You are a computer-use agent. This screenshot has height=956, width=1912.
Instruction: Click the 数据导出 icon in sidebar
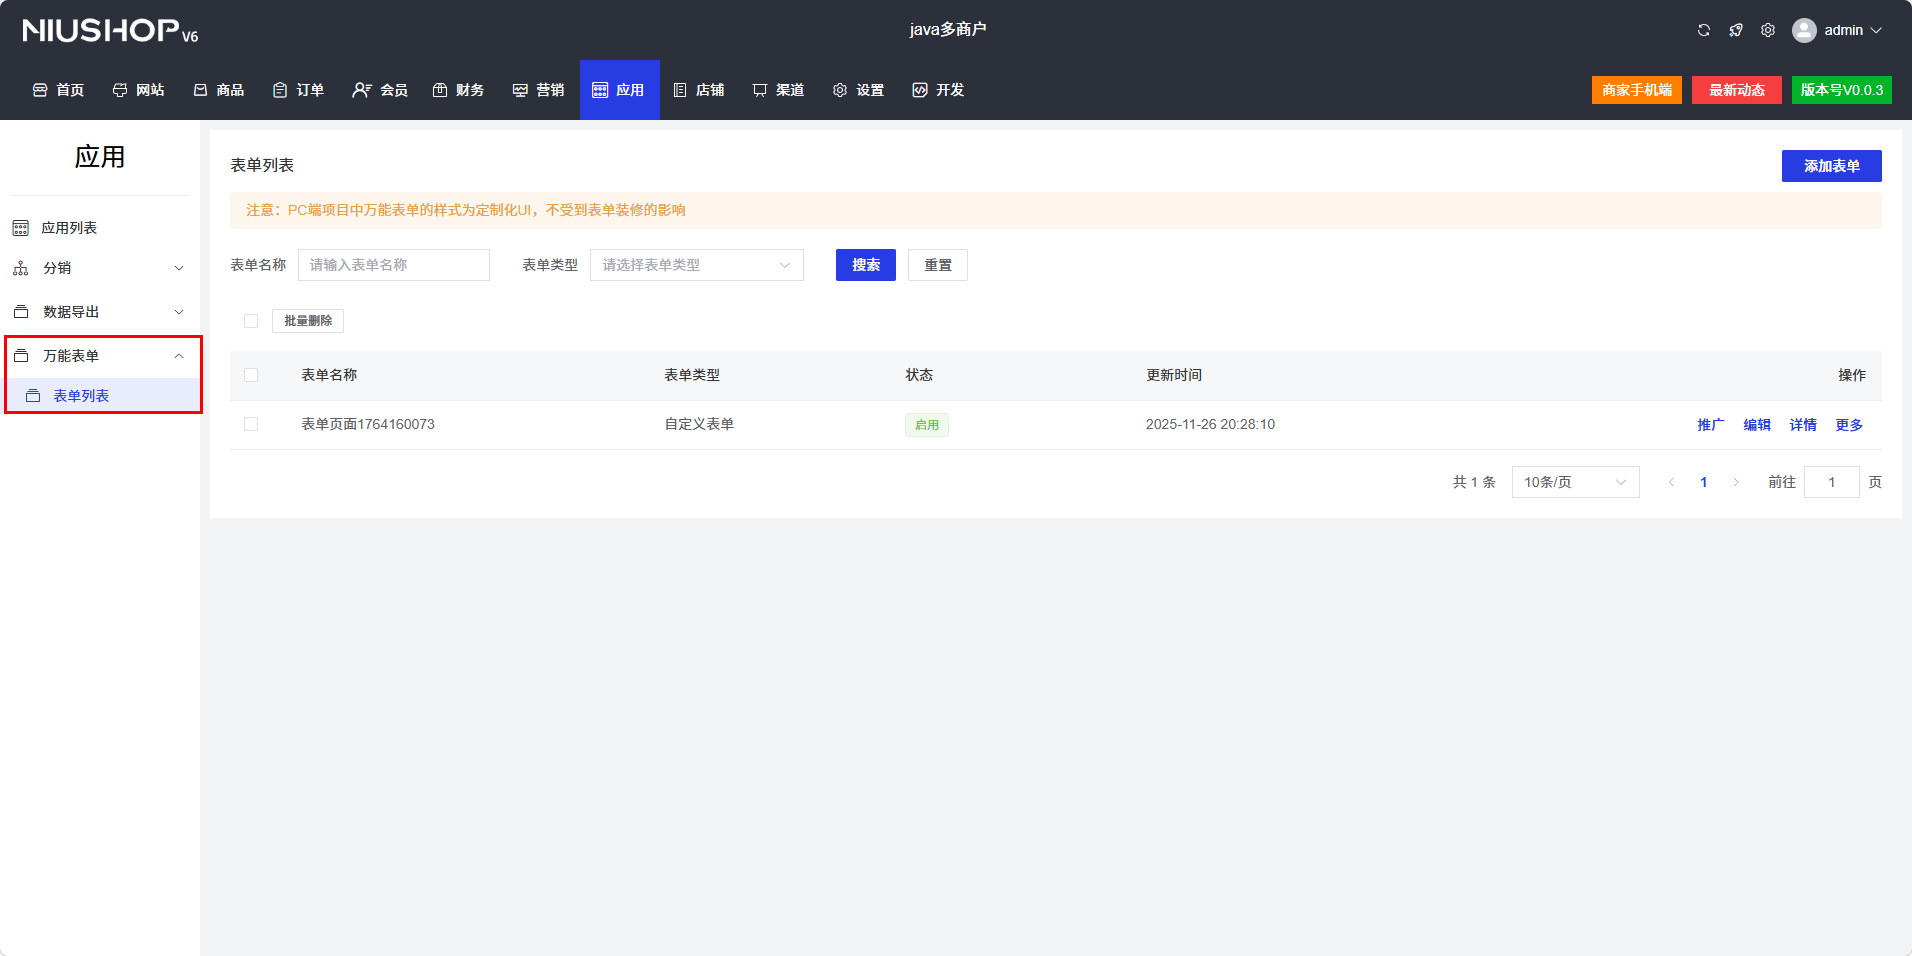pos(20,312)
